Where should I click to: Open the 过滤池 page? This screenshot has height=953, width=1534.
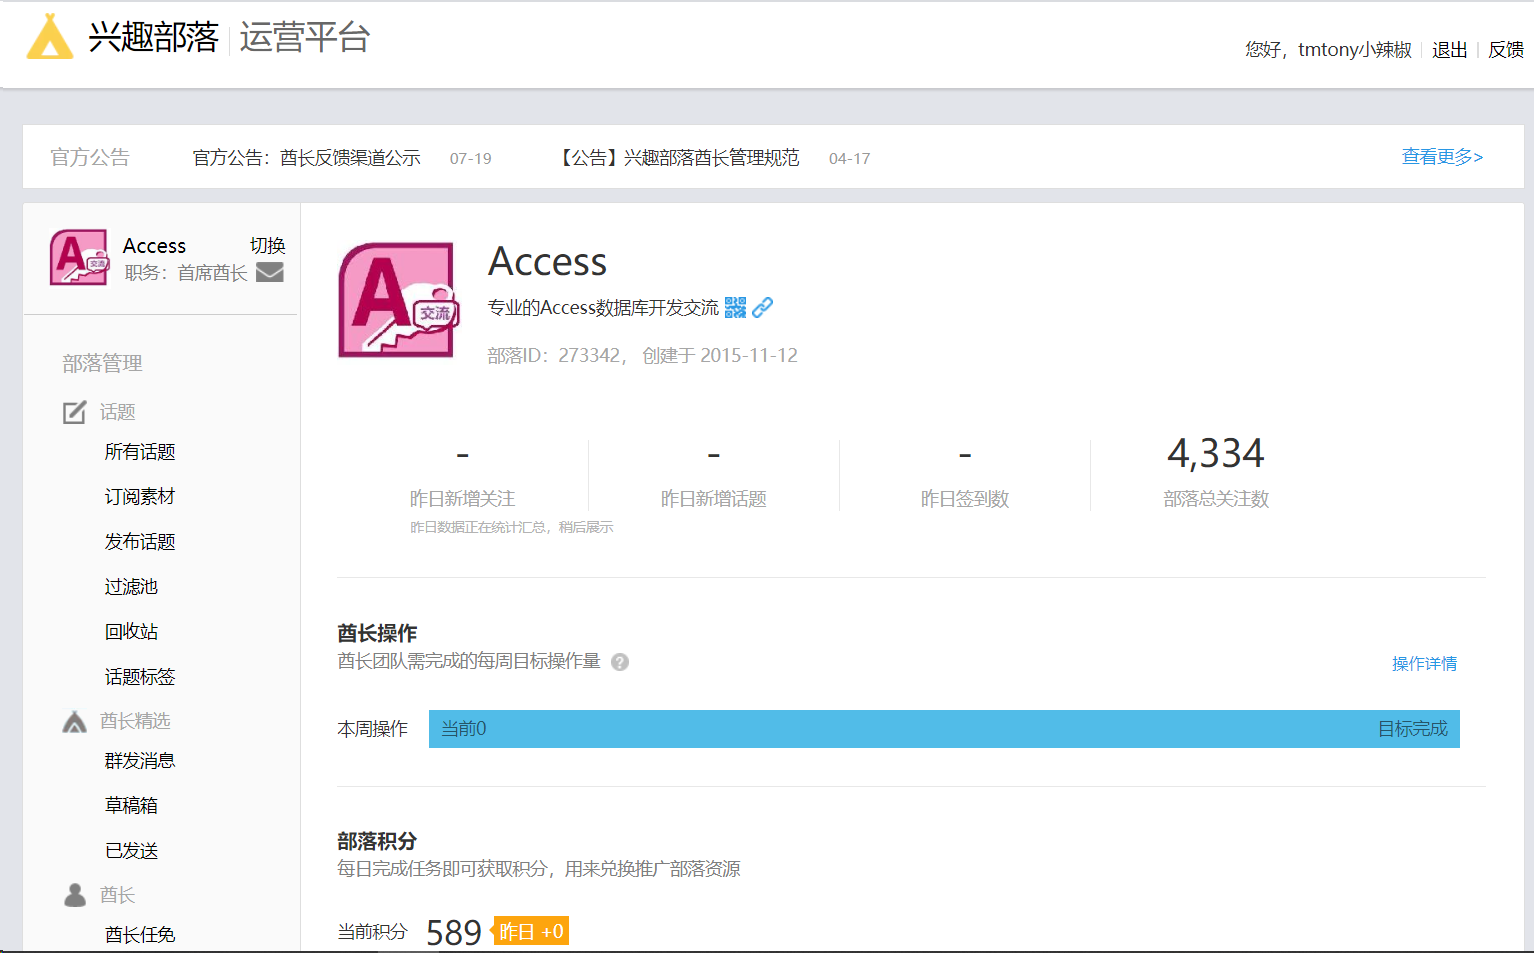coord(132,587)
